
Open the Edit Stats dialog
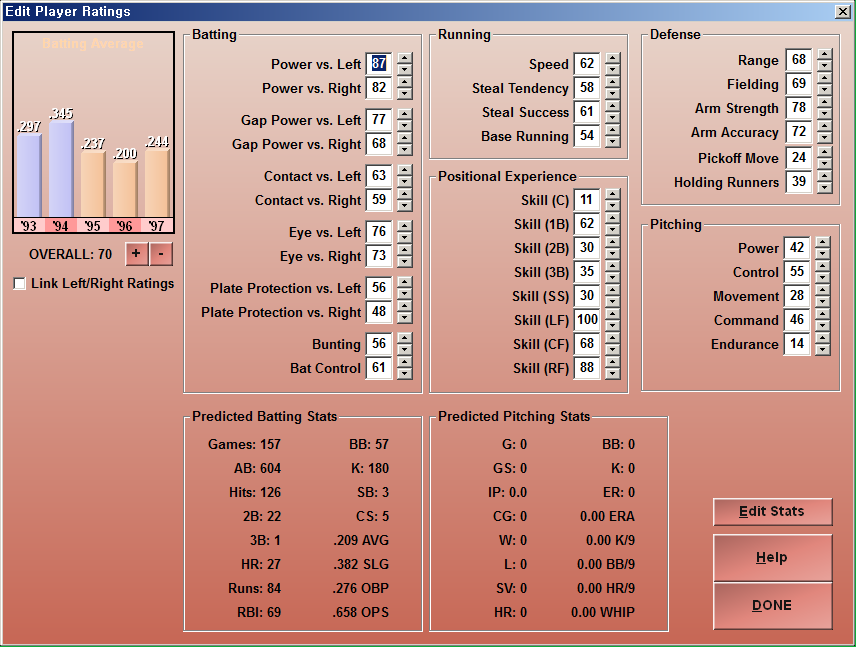(x=772, y=512)
